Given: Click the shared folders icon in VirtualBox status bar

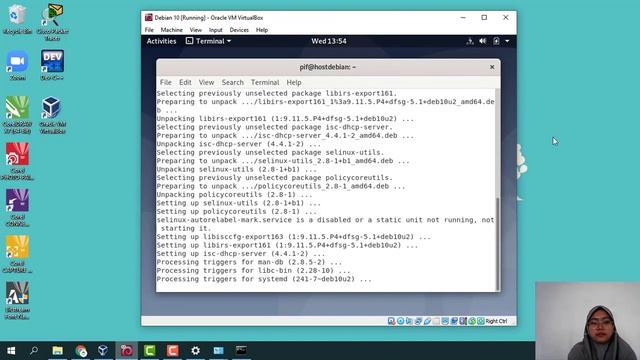Looking at the screenshot, I should point(436,321).
